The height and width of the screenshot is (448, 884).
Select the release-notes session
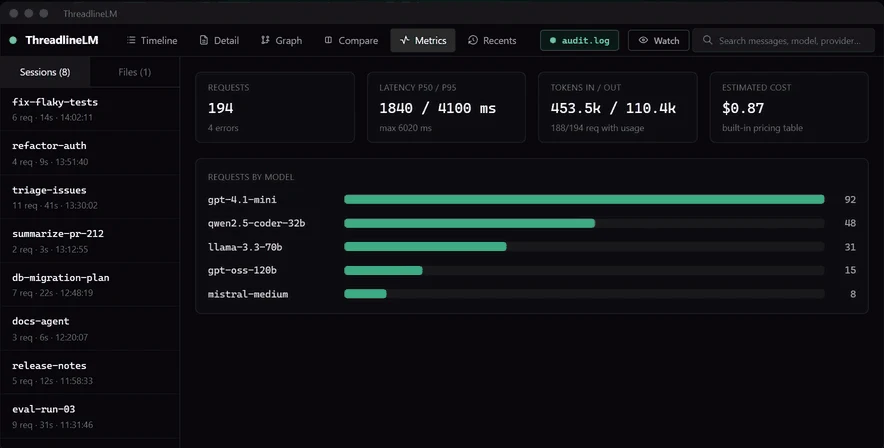[x=90, y=372]
